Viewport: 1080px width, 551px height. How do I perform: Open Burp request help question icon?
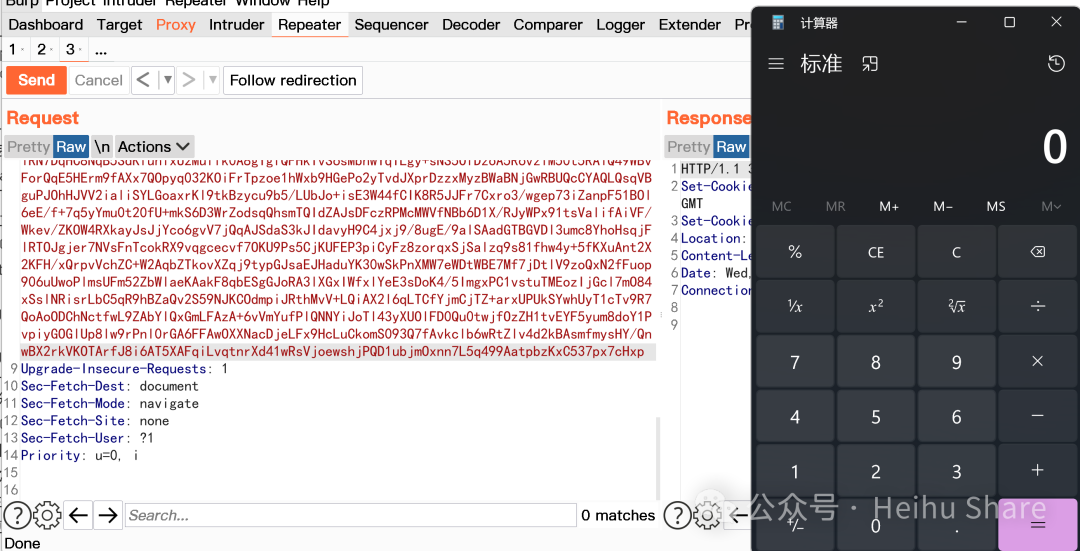click(17, 515)
